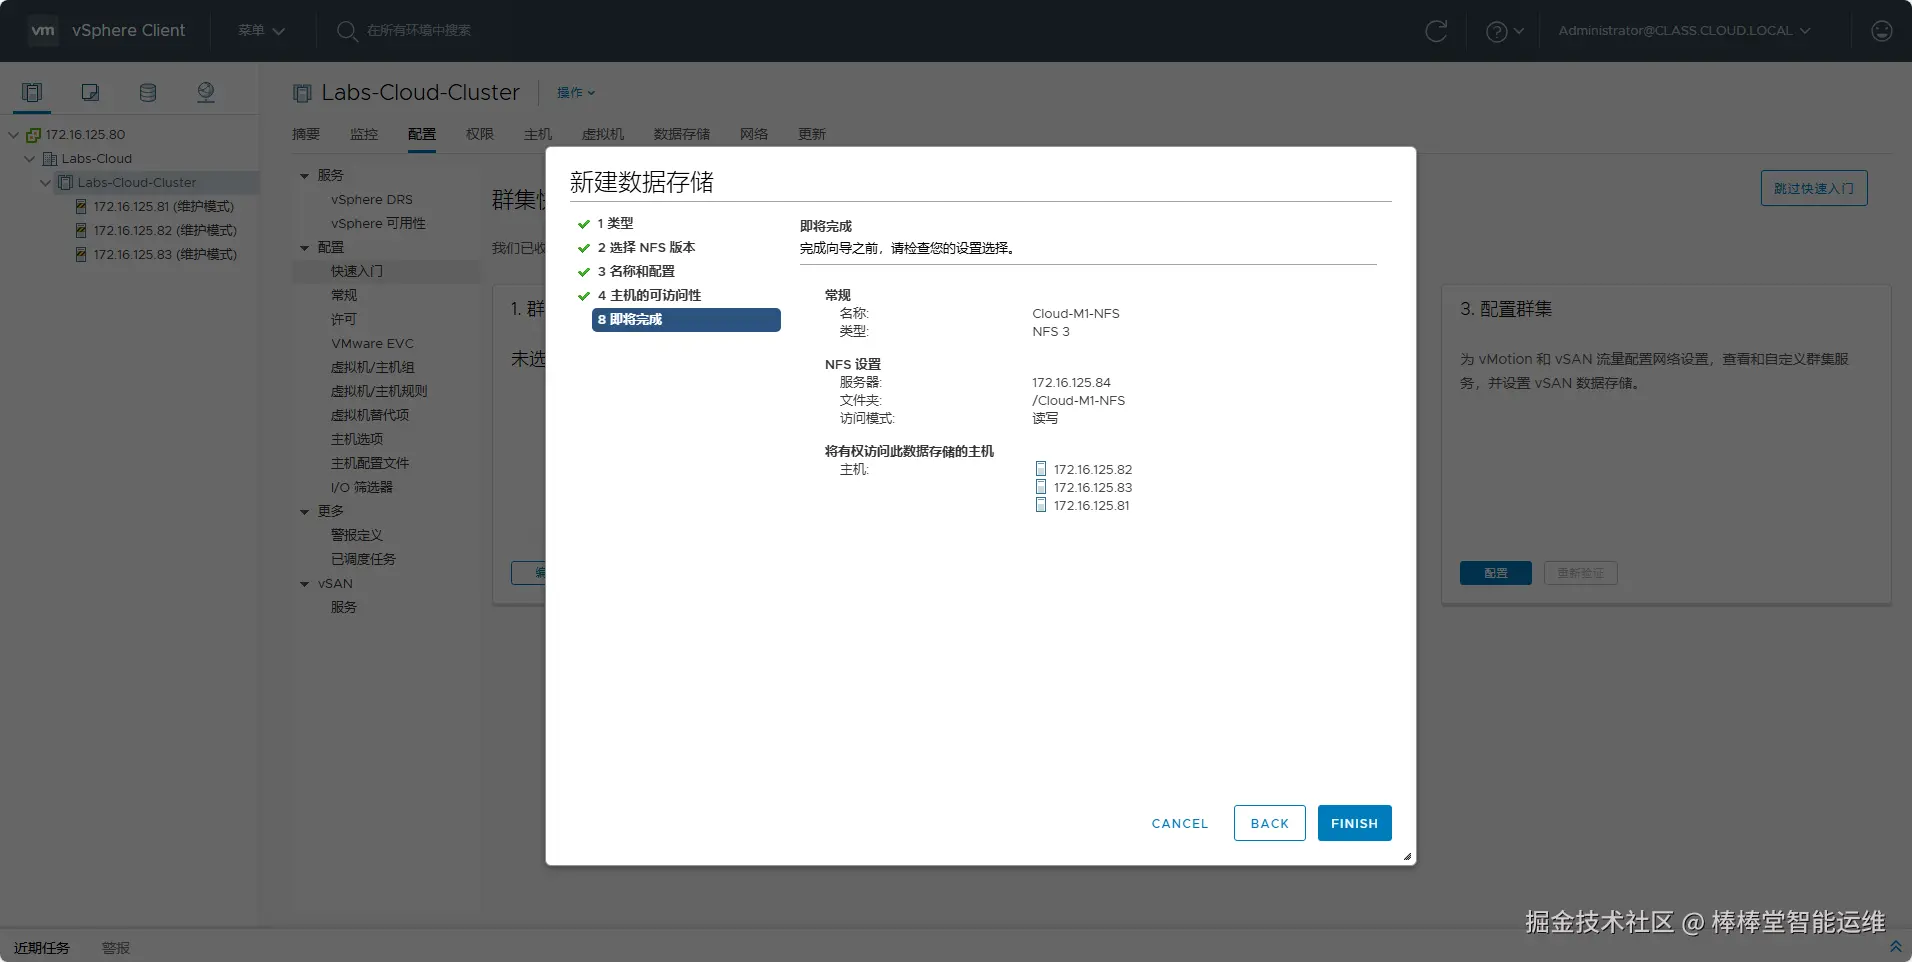Viewport: 1912px width, 962px height.
Task: Open the 近期任务 panel tab
Action: click(x=42, y=948)
